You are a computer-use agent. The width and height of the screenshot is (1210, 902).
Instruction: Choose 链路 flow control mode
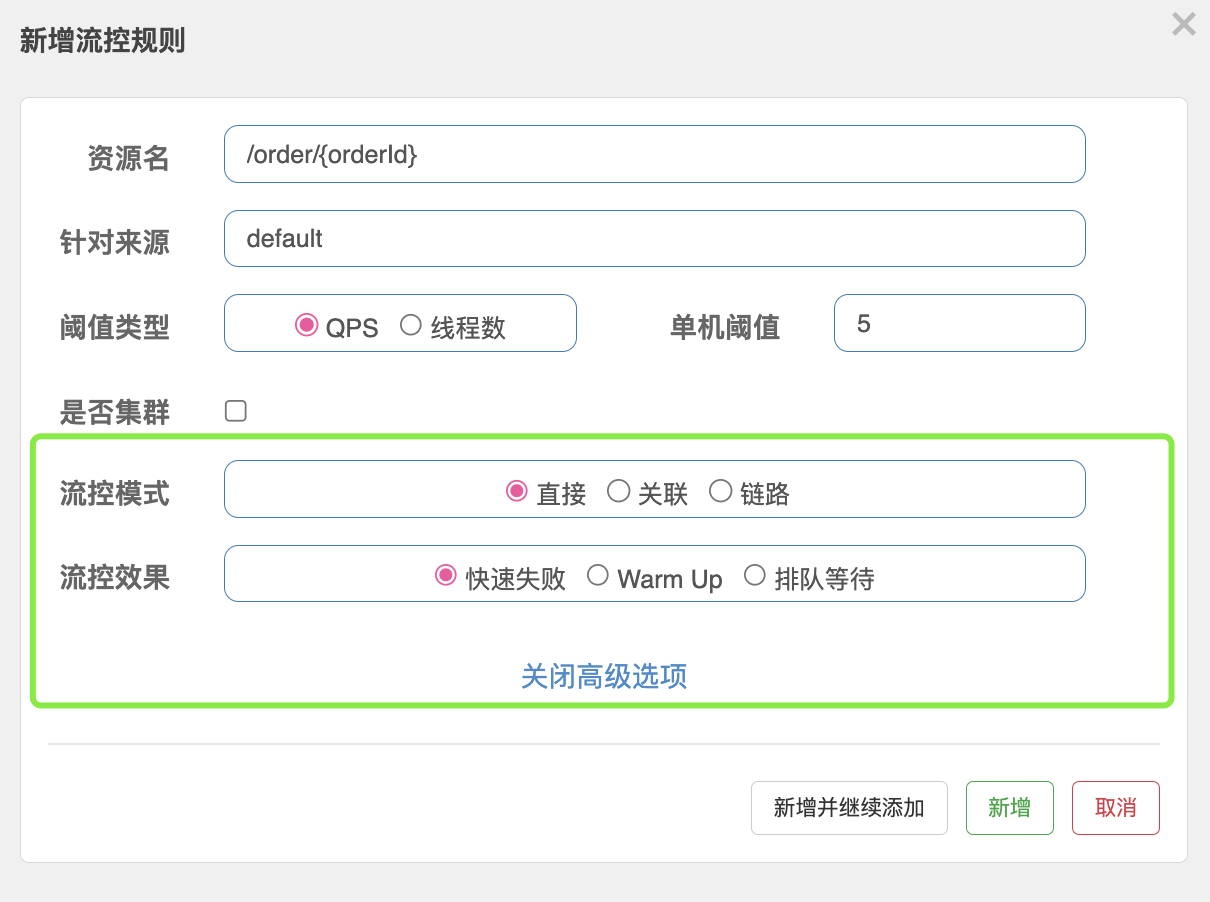point(721,491)
